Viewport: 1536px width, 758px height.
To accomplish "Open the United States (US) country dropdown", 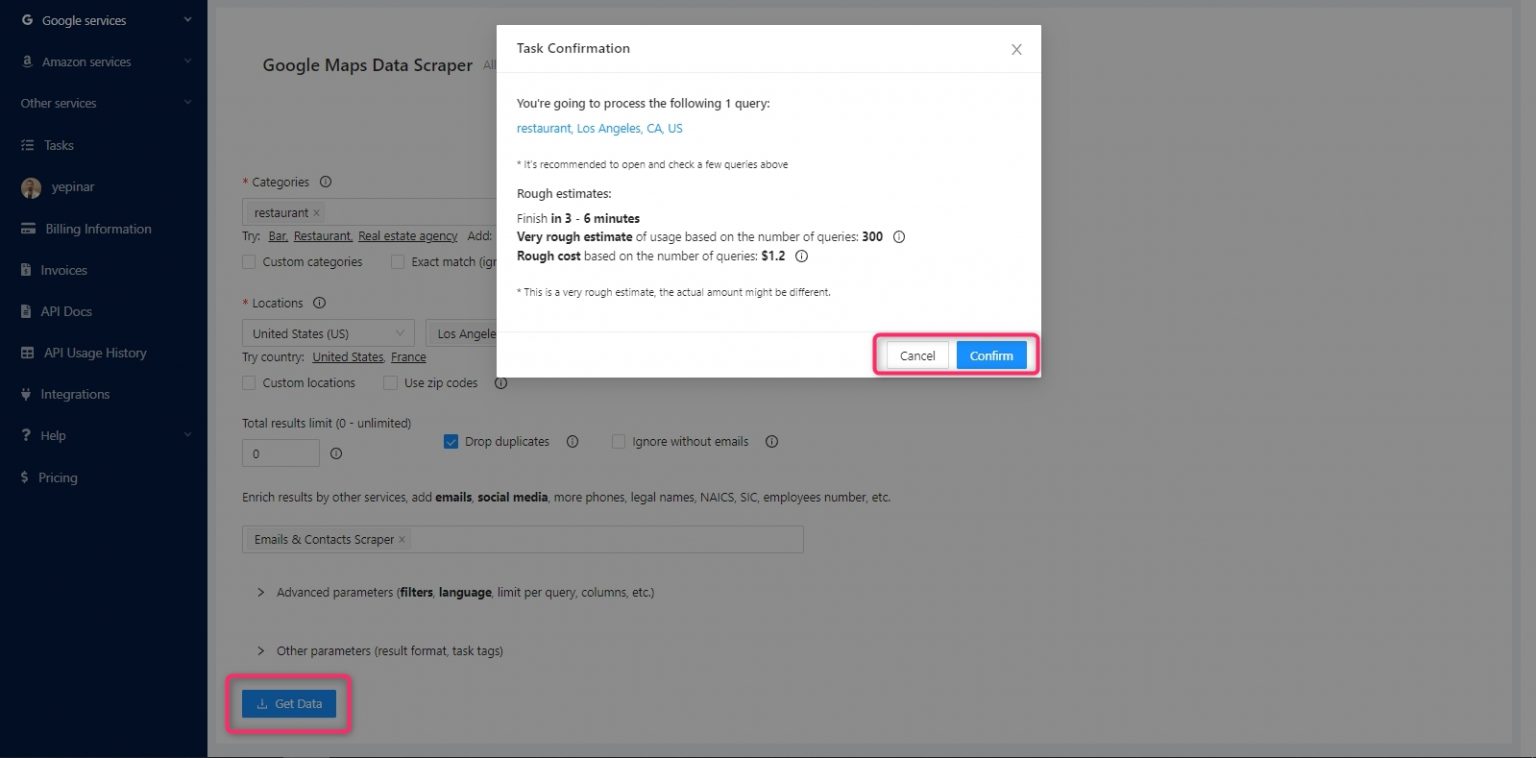I will [327, 332].
